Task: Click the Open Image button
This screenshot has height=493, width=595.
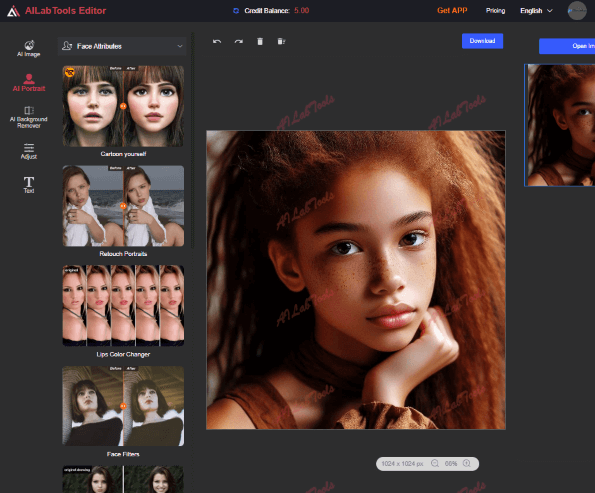Action: click(567, 46)
